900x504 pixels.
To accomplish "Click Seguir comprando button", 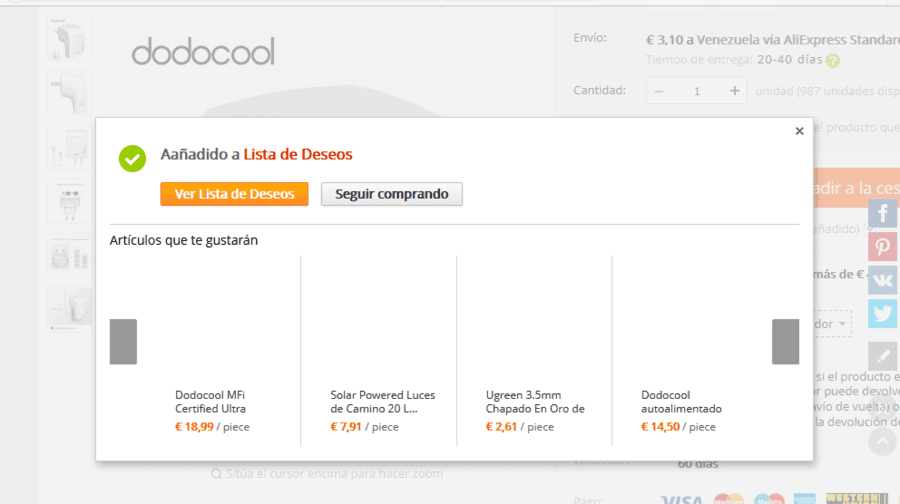I will [391, 194].
